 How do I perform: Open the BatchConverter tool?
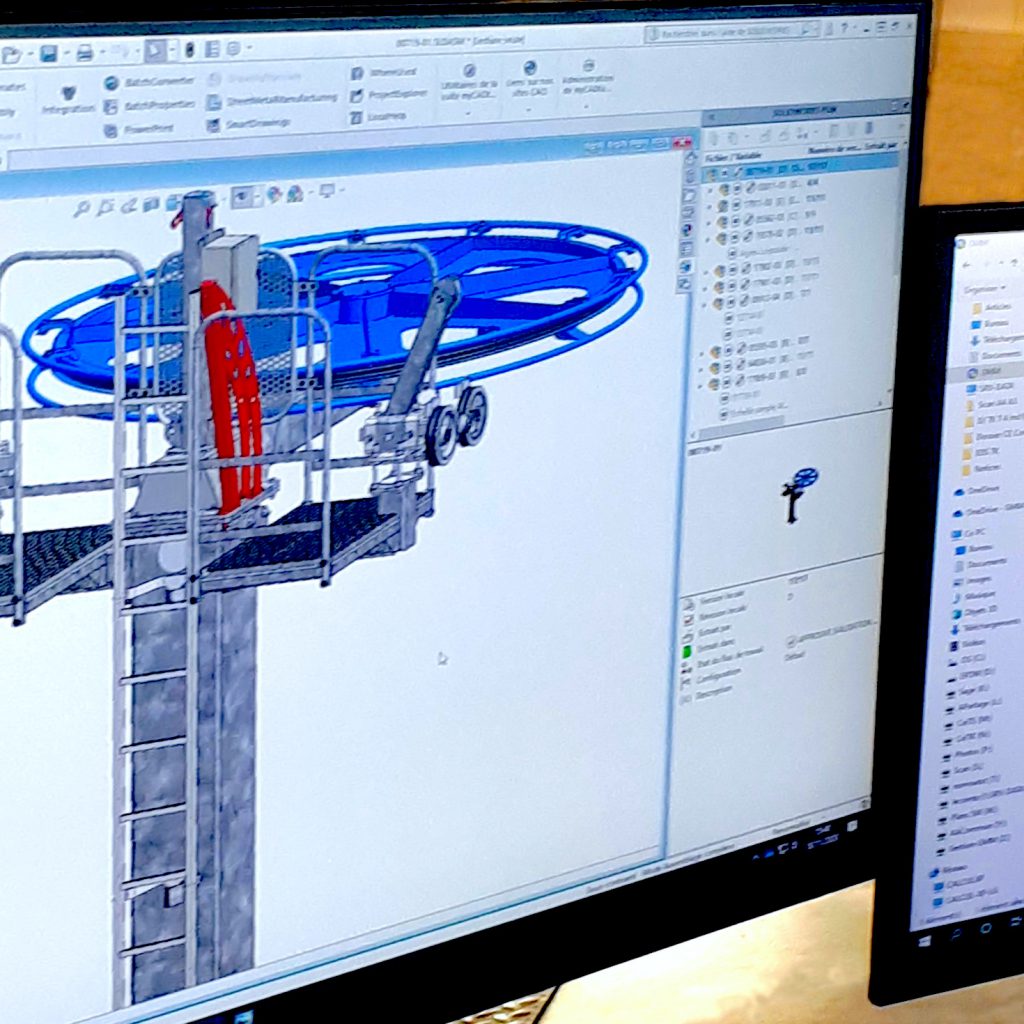coord(150,82)
